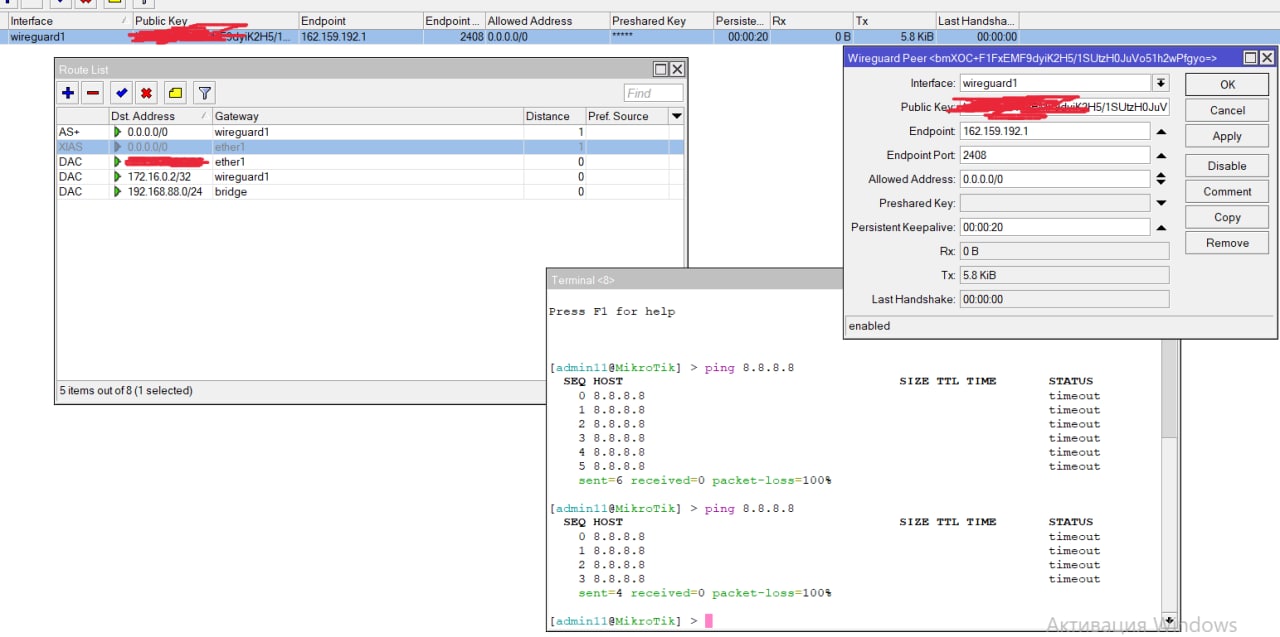
Task: Click OK in the Wireguard Peer dialog
Action: pyautogui.click(x=1227, y=85)
